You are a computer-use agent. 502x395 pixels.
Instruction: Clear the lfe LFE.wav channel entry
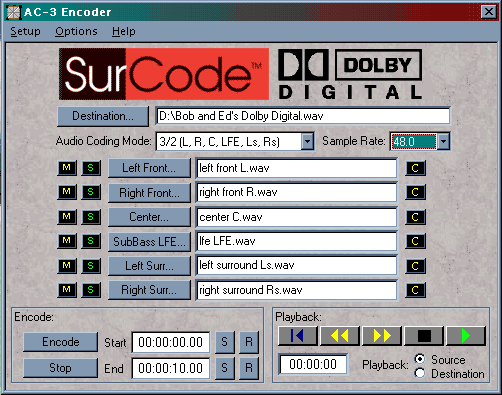click(415, 241)
